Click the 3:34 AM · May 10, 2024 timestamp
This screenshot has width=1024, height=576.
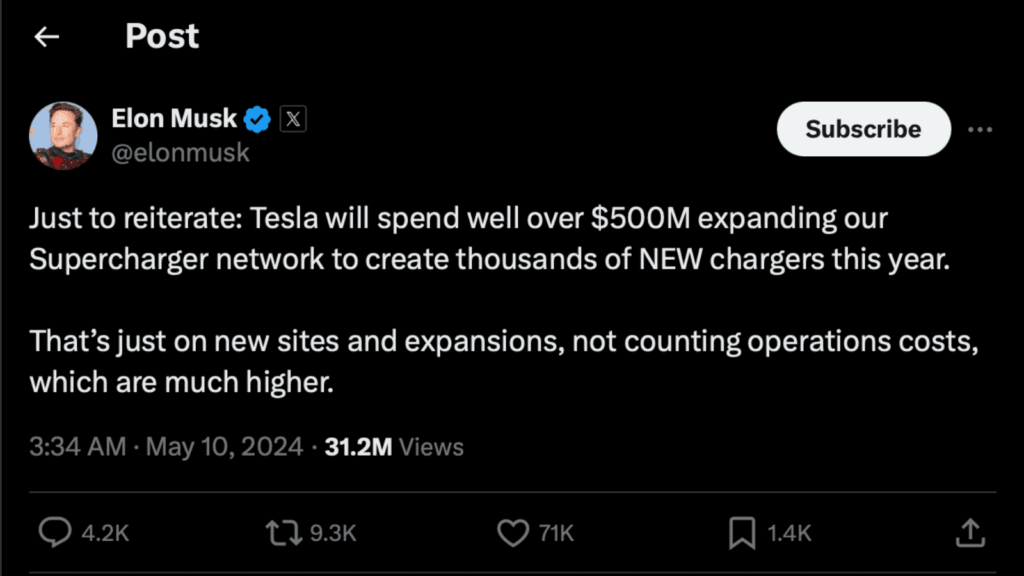(x=166, y=446)
